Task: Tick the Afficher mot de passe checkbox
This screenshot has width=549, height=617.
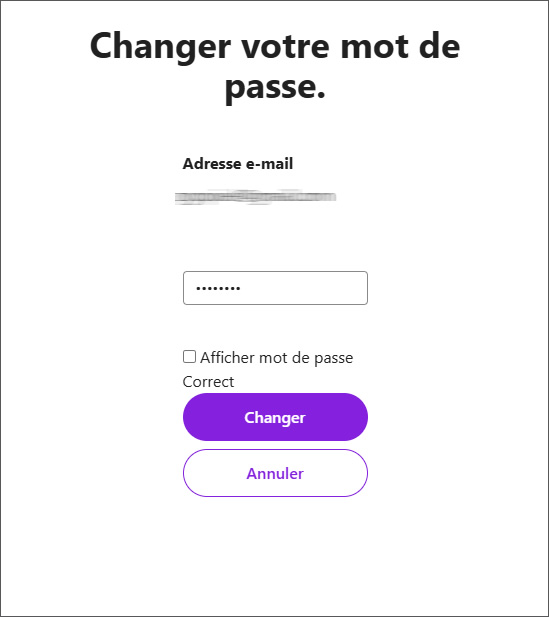Action: click(x=189, y=357)
